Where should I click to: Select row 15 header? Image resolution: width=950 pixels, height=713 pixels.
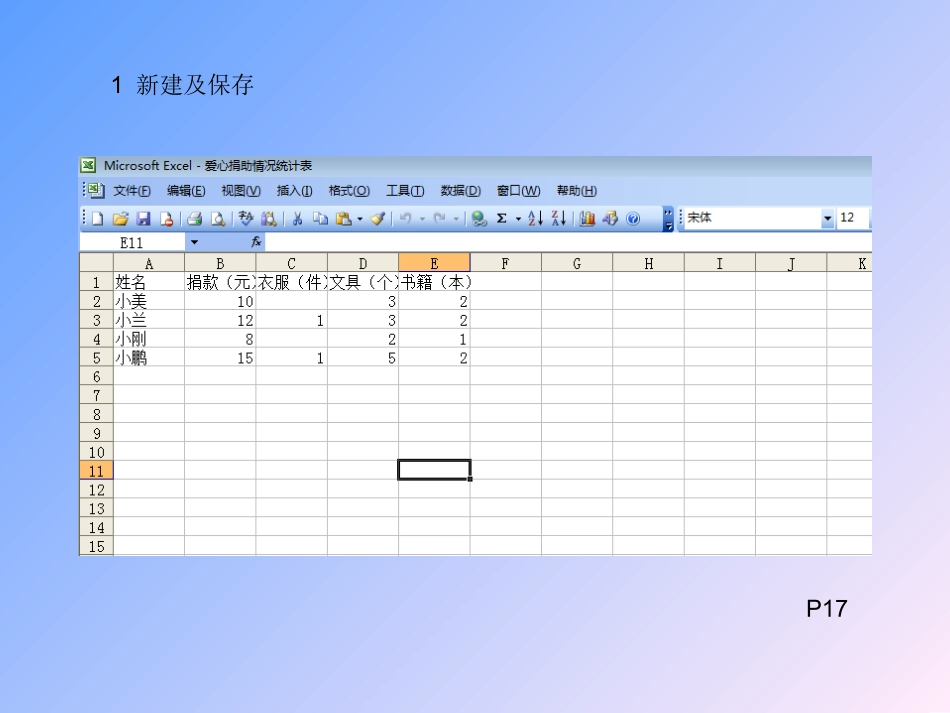pyautogui.click(x=96, y=546)
